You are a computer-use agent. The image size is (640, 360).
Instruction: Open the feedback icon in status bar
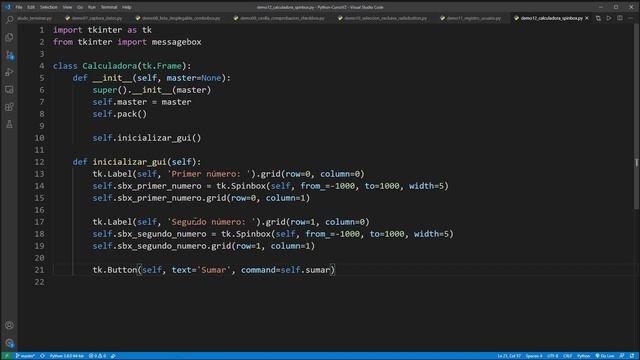[622, 356]
